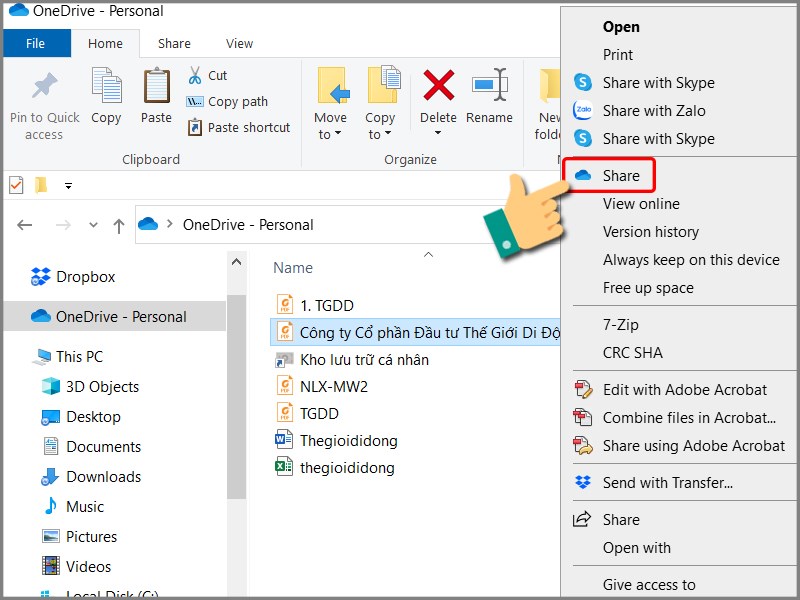Click the navigation pane scroll-up arrow

236,262
